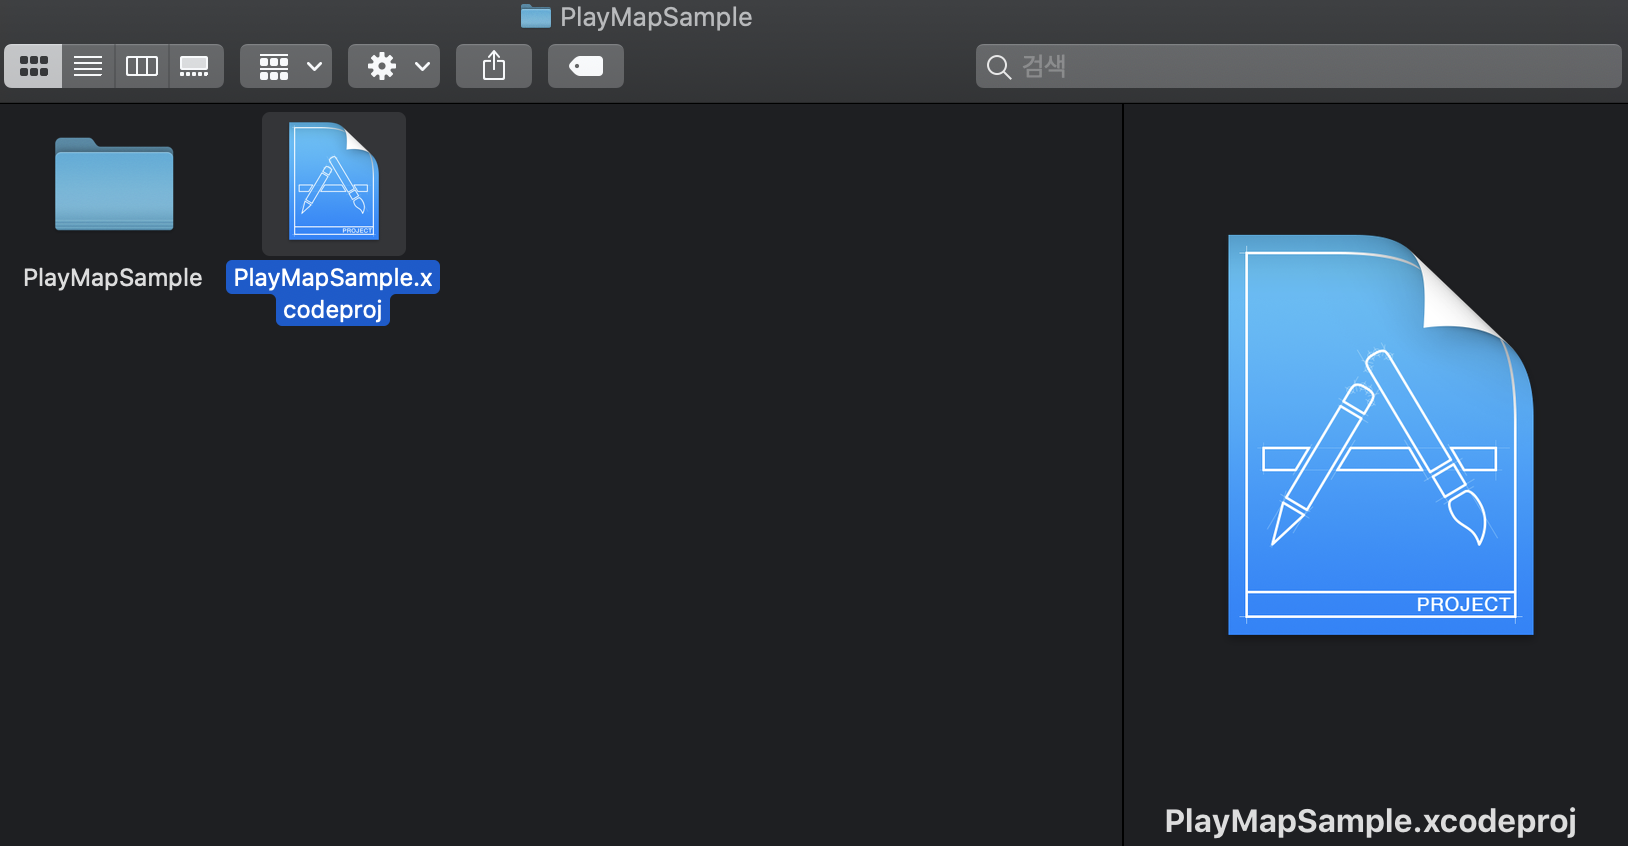Switch to gallery view mode
The width and height of the screenshot is (1628, 846).
point(195,66)
